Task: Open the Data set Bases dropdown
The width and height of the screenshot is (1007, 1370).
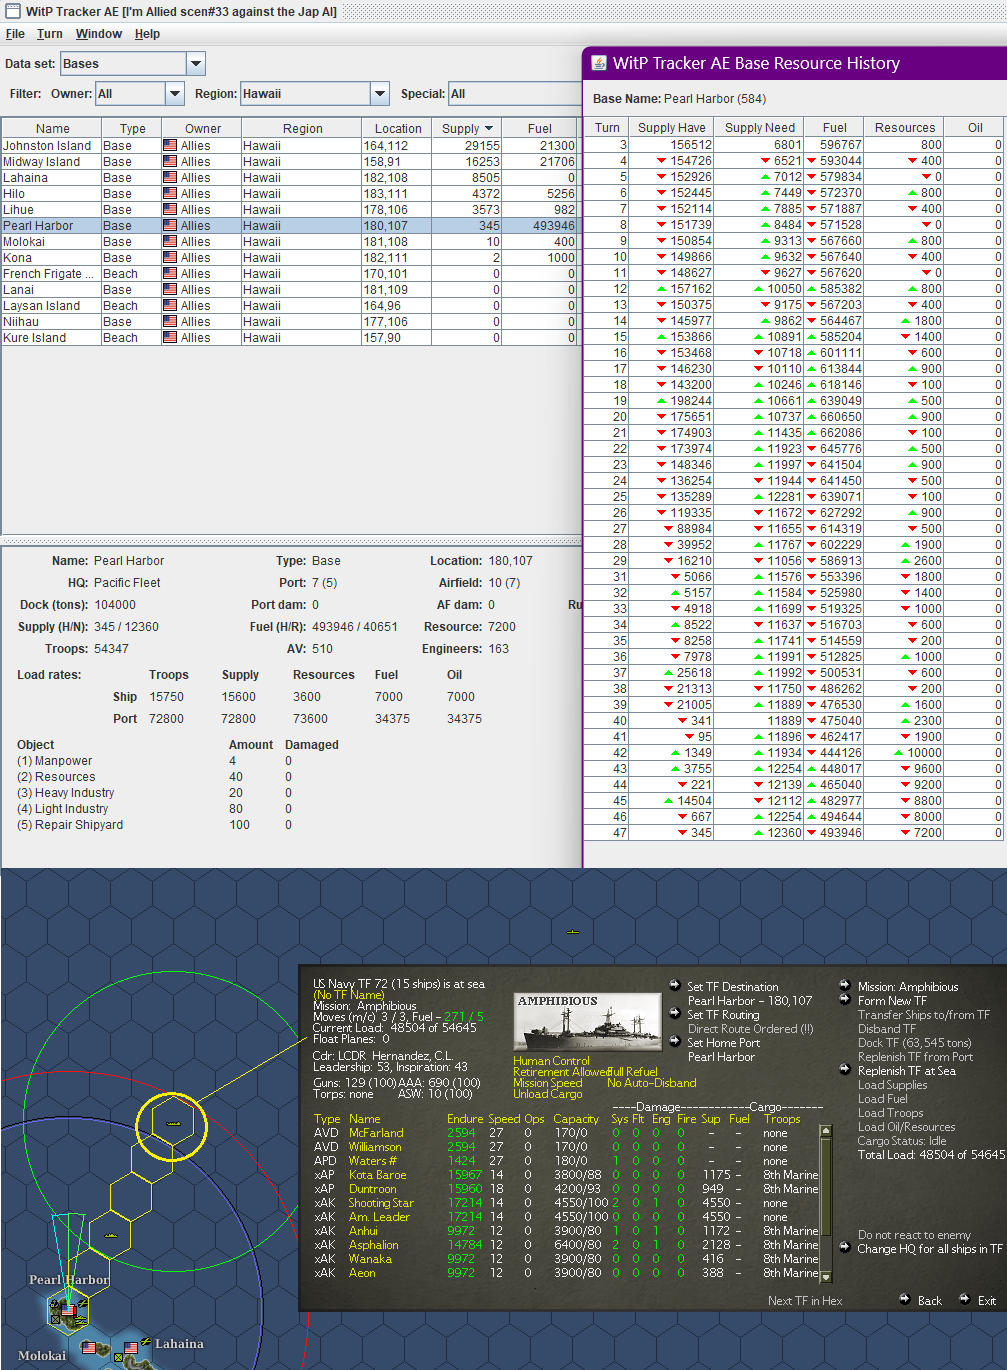Action: pyautogui.click(x=196, y=64)
